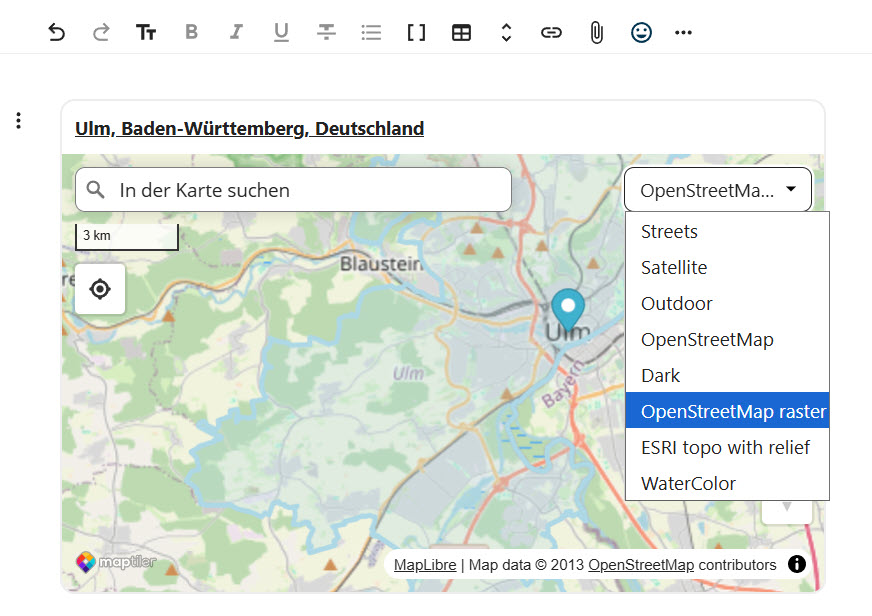Click the locate-me crosshair button on map
This screenshot has width=872, height=616.
tap(100, 289)
